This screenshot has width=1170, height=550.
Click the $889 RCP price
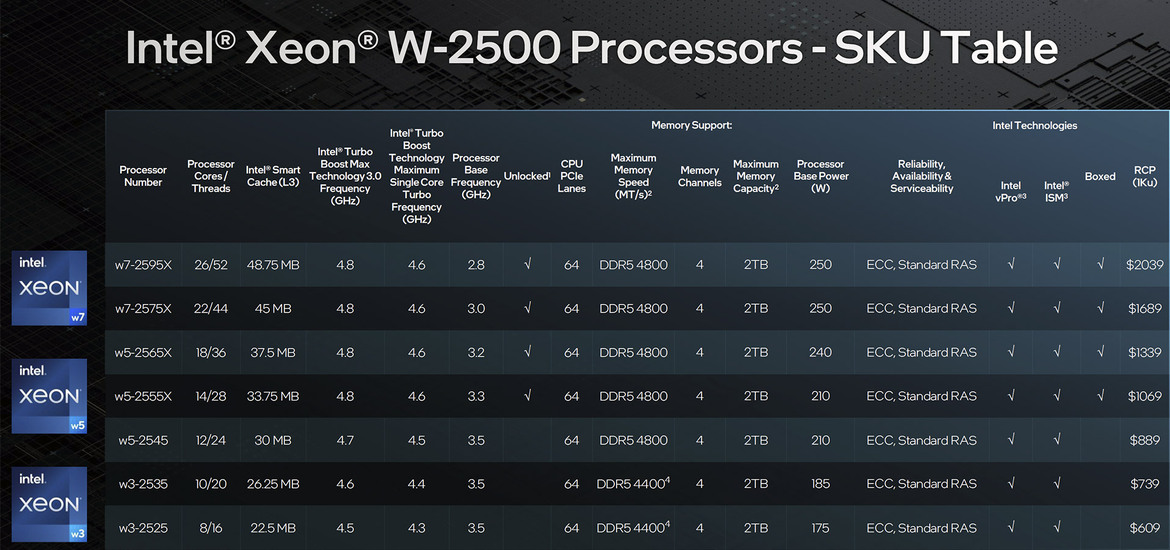tap(1145, 441)
